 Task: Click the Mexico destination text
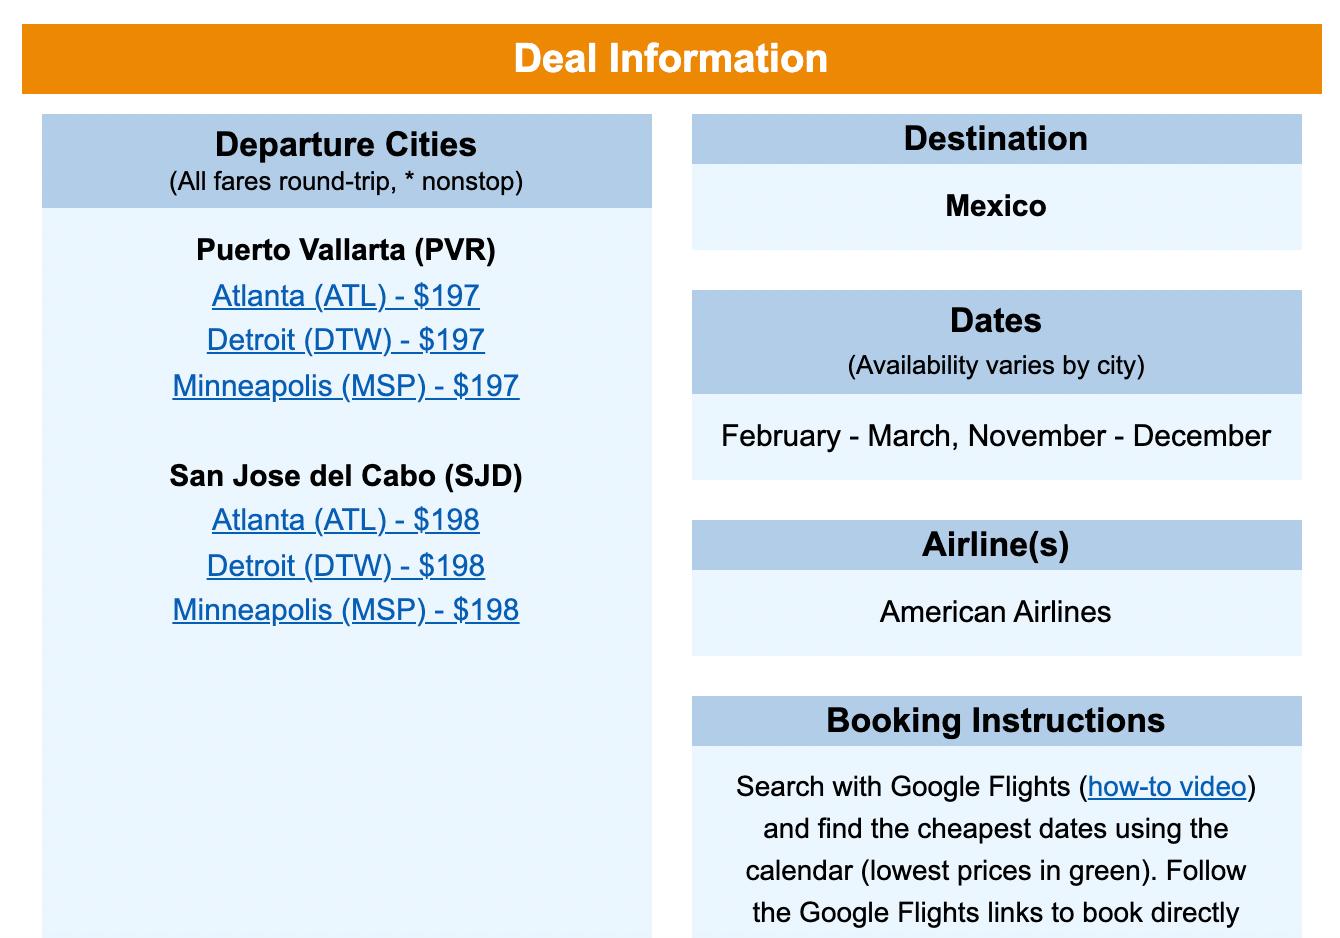996,206
